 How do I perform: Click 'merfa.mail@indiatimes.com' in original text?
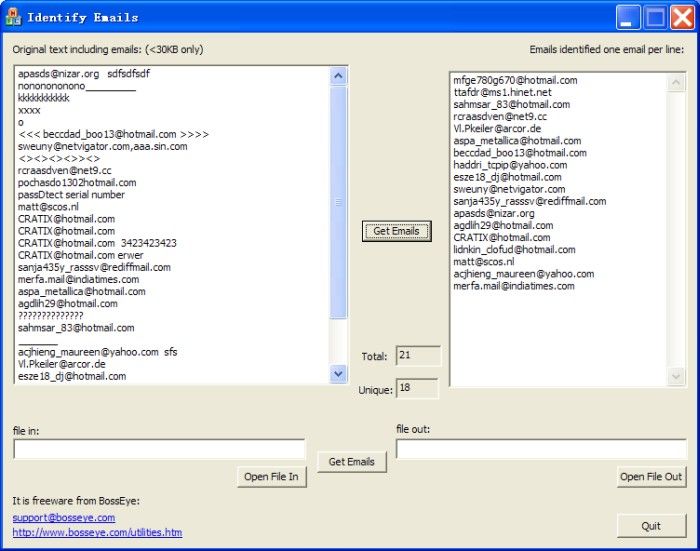click(x=79, y=280)
